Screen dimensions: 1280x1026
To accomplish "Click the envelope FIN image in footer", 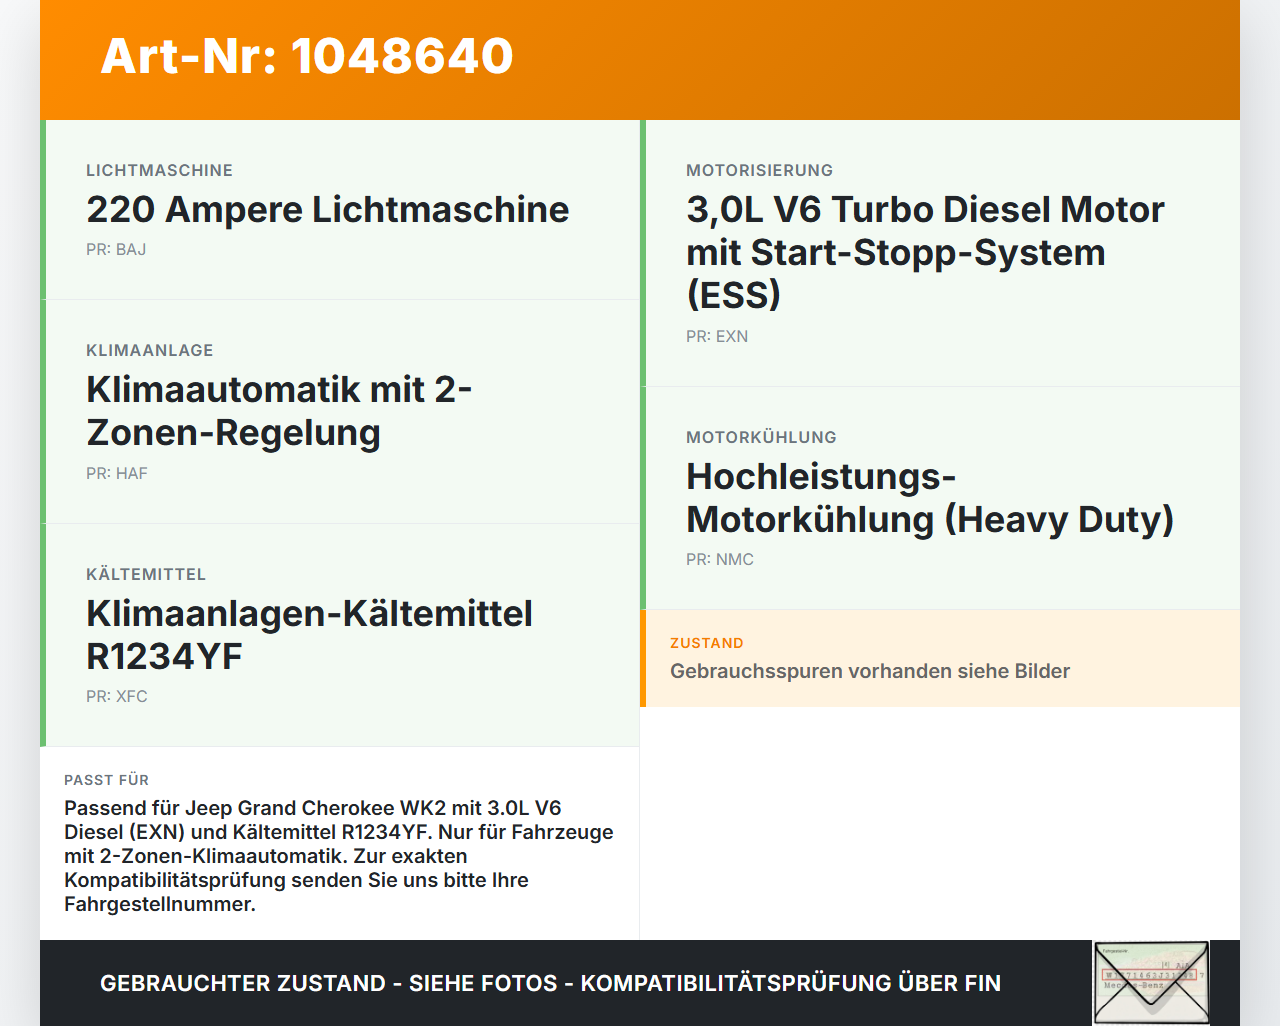I will [x=1151, y=983].
